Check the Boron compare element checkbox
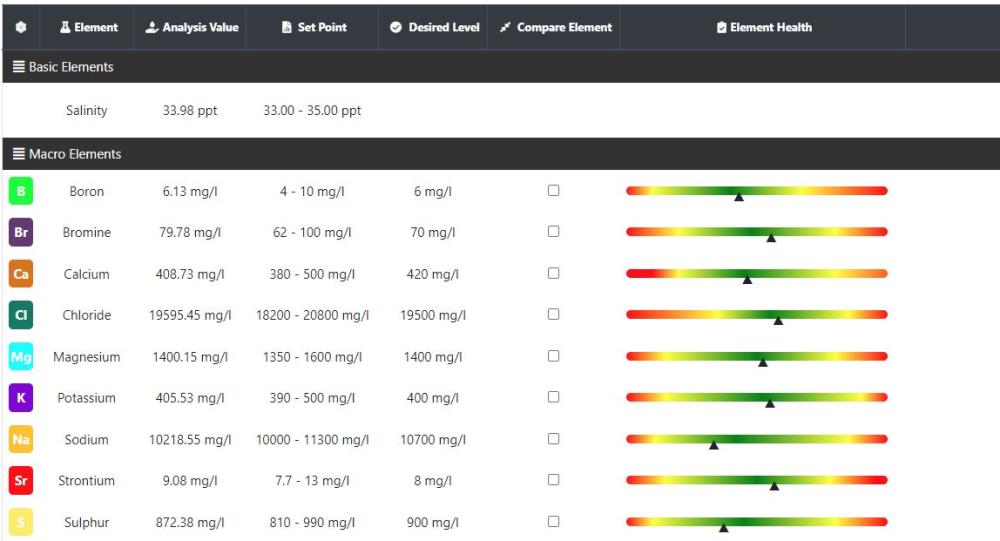 tap(554, 190)
